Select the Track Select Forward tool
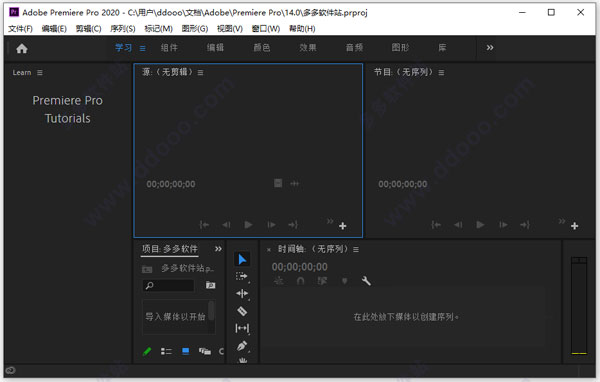 (241, 276)
